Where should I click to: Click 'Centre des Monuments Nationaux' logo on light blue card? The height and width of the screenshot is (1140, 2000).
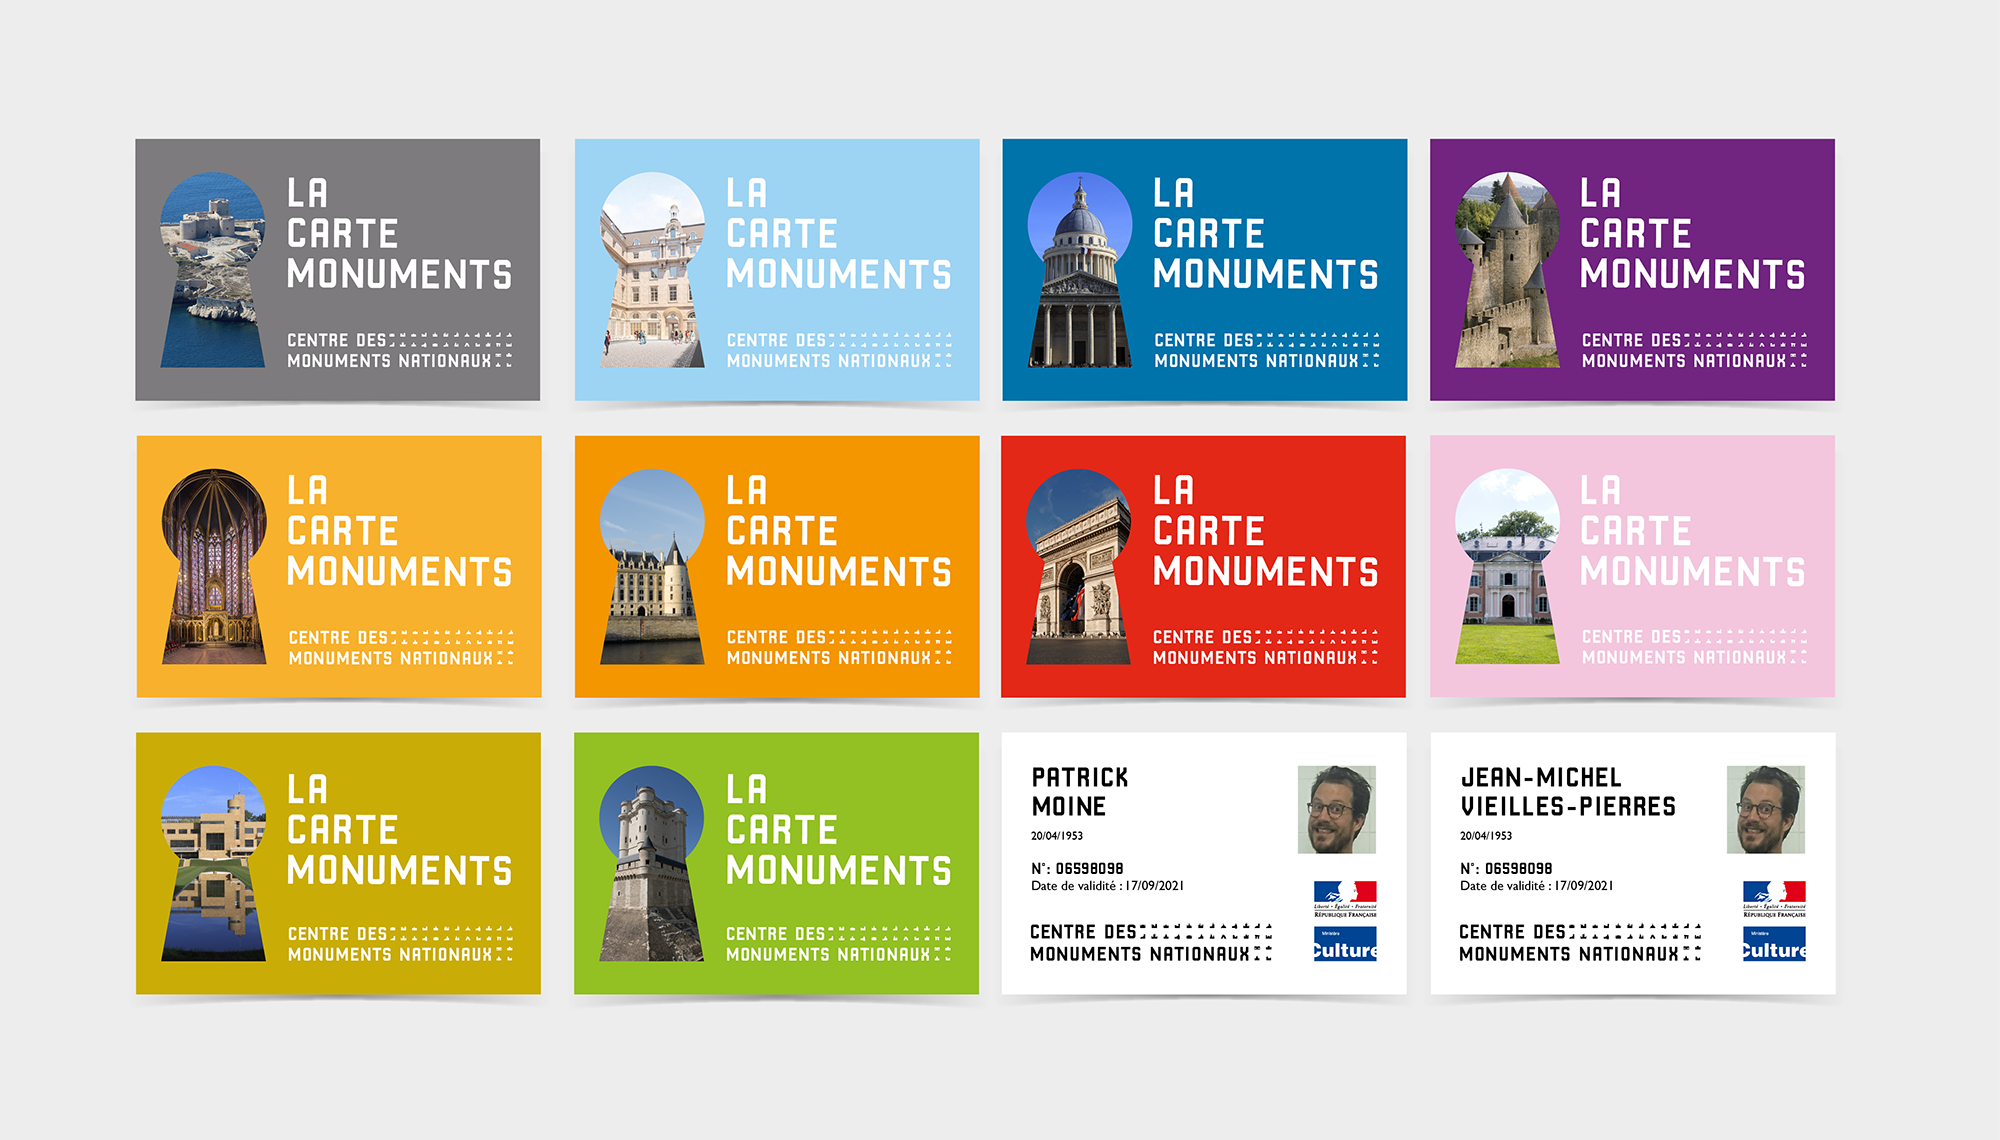[x=839, y=351]
